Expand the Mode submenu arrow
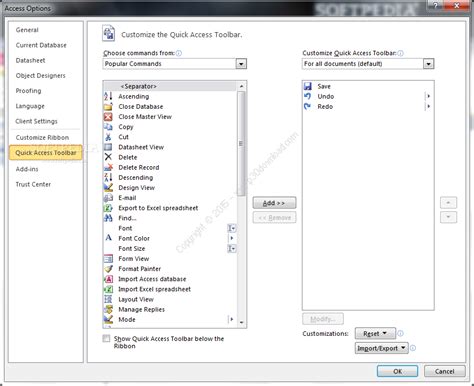The height and width of the screenshot is (386, 474). (x=232, y=319)
